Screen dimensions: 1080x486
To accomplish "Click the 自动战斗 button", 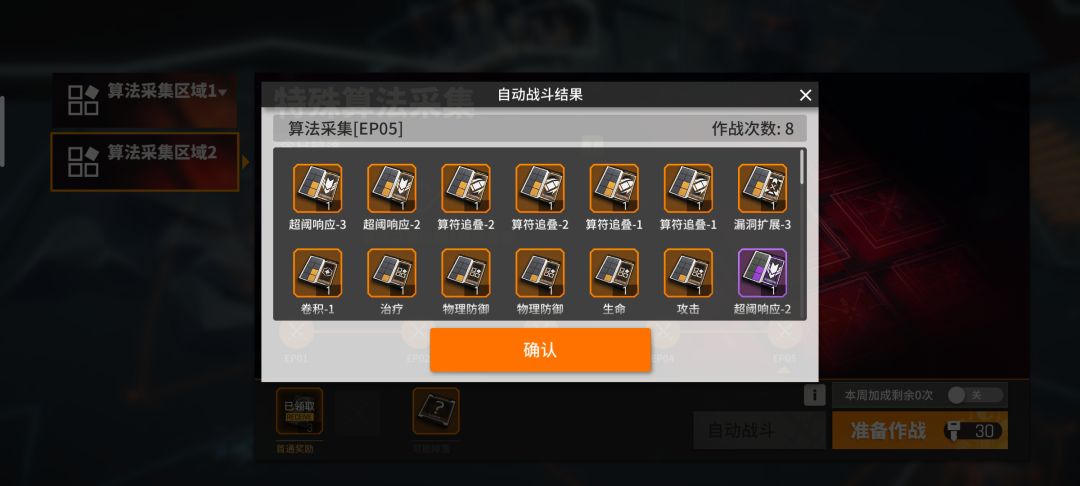I will coord(759,431).
